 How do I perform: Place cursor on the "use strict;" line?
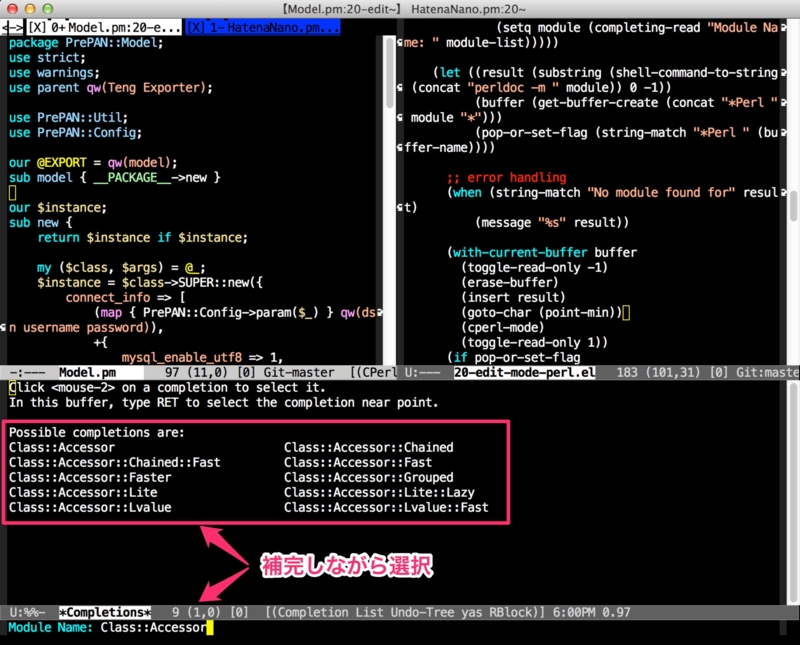point(47,58)
